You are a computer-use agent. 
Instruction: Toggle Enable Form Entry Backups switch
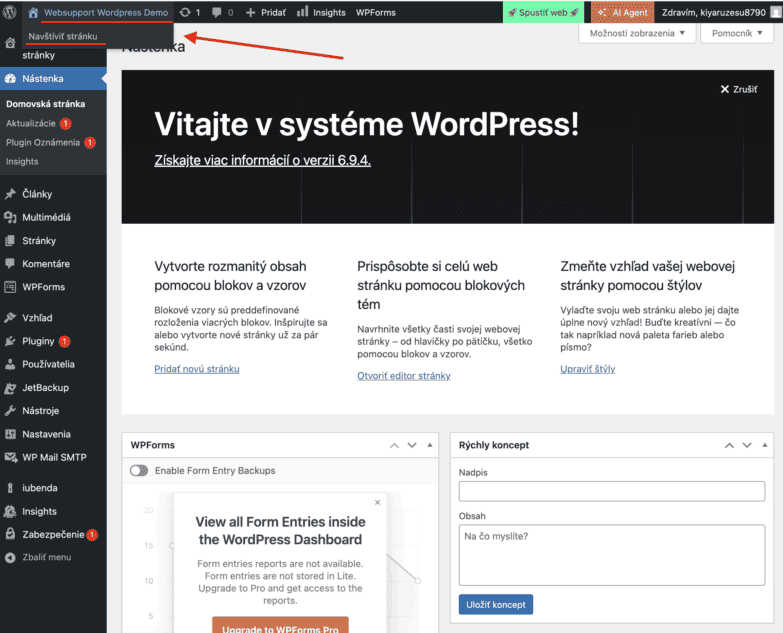tap(139, 470)
